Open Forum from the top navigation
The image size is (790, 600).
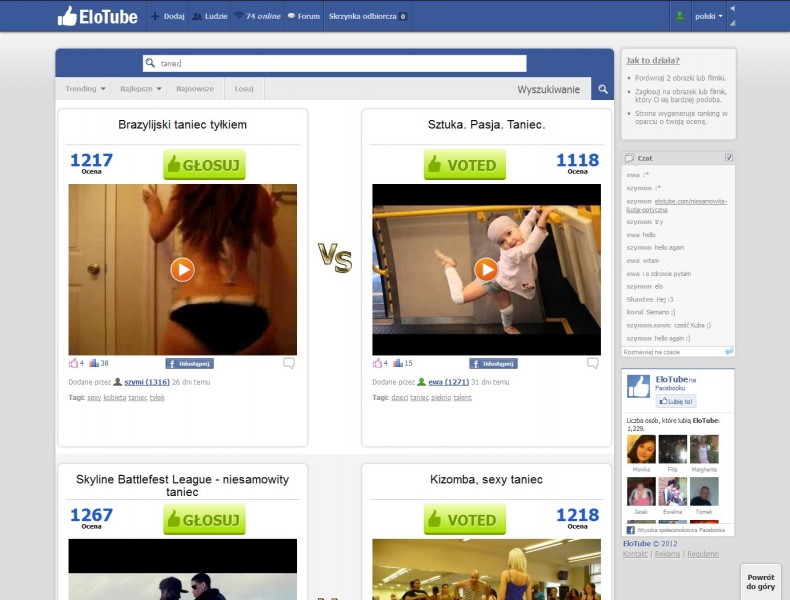coord(303,16)
